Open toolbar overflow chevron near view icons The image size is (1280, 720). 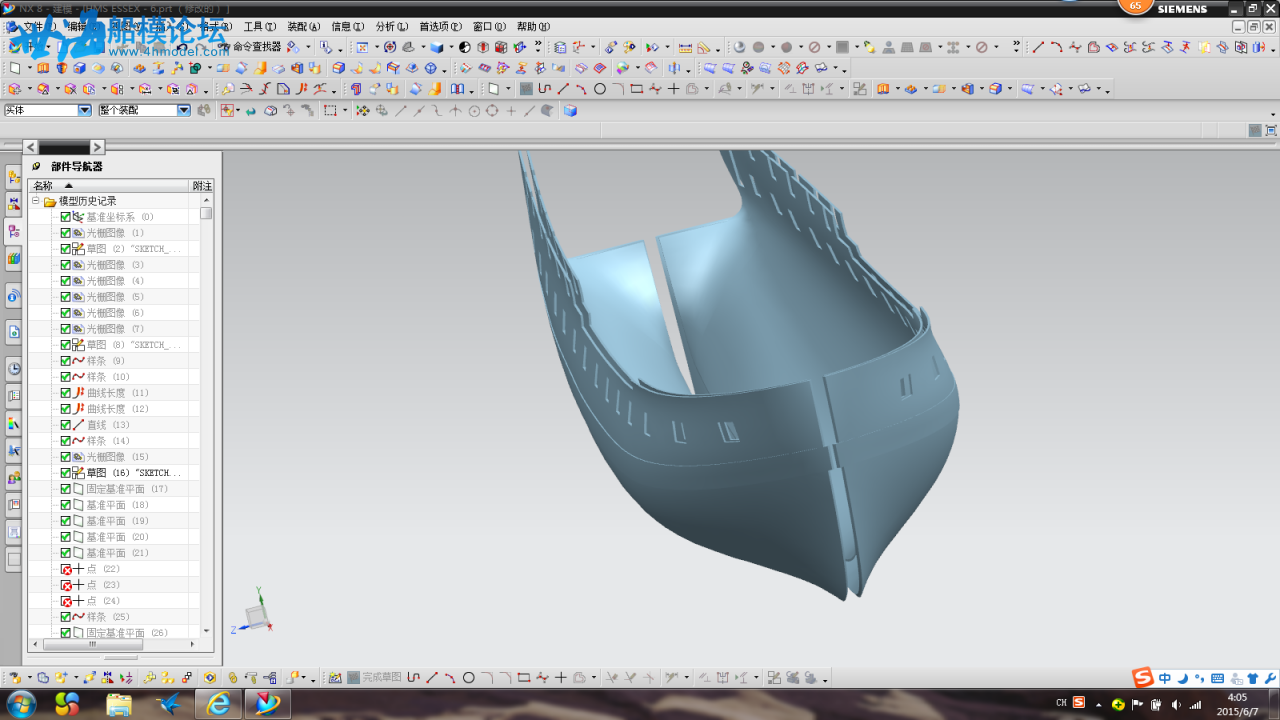click(x=539, y=46)
